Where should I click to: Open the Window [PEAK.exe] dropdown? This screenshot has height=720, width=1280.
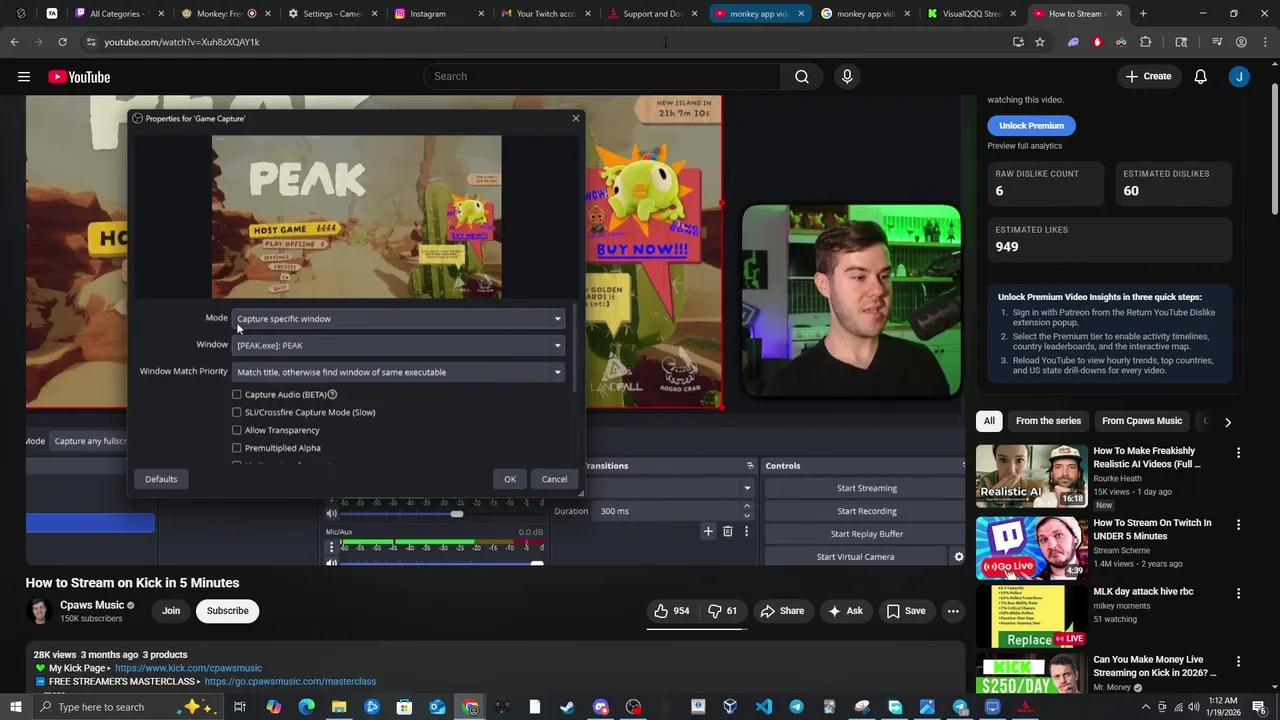click(399, 345)
